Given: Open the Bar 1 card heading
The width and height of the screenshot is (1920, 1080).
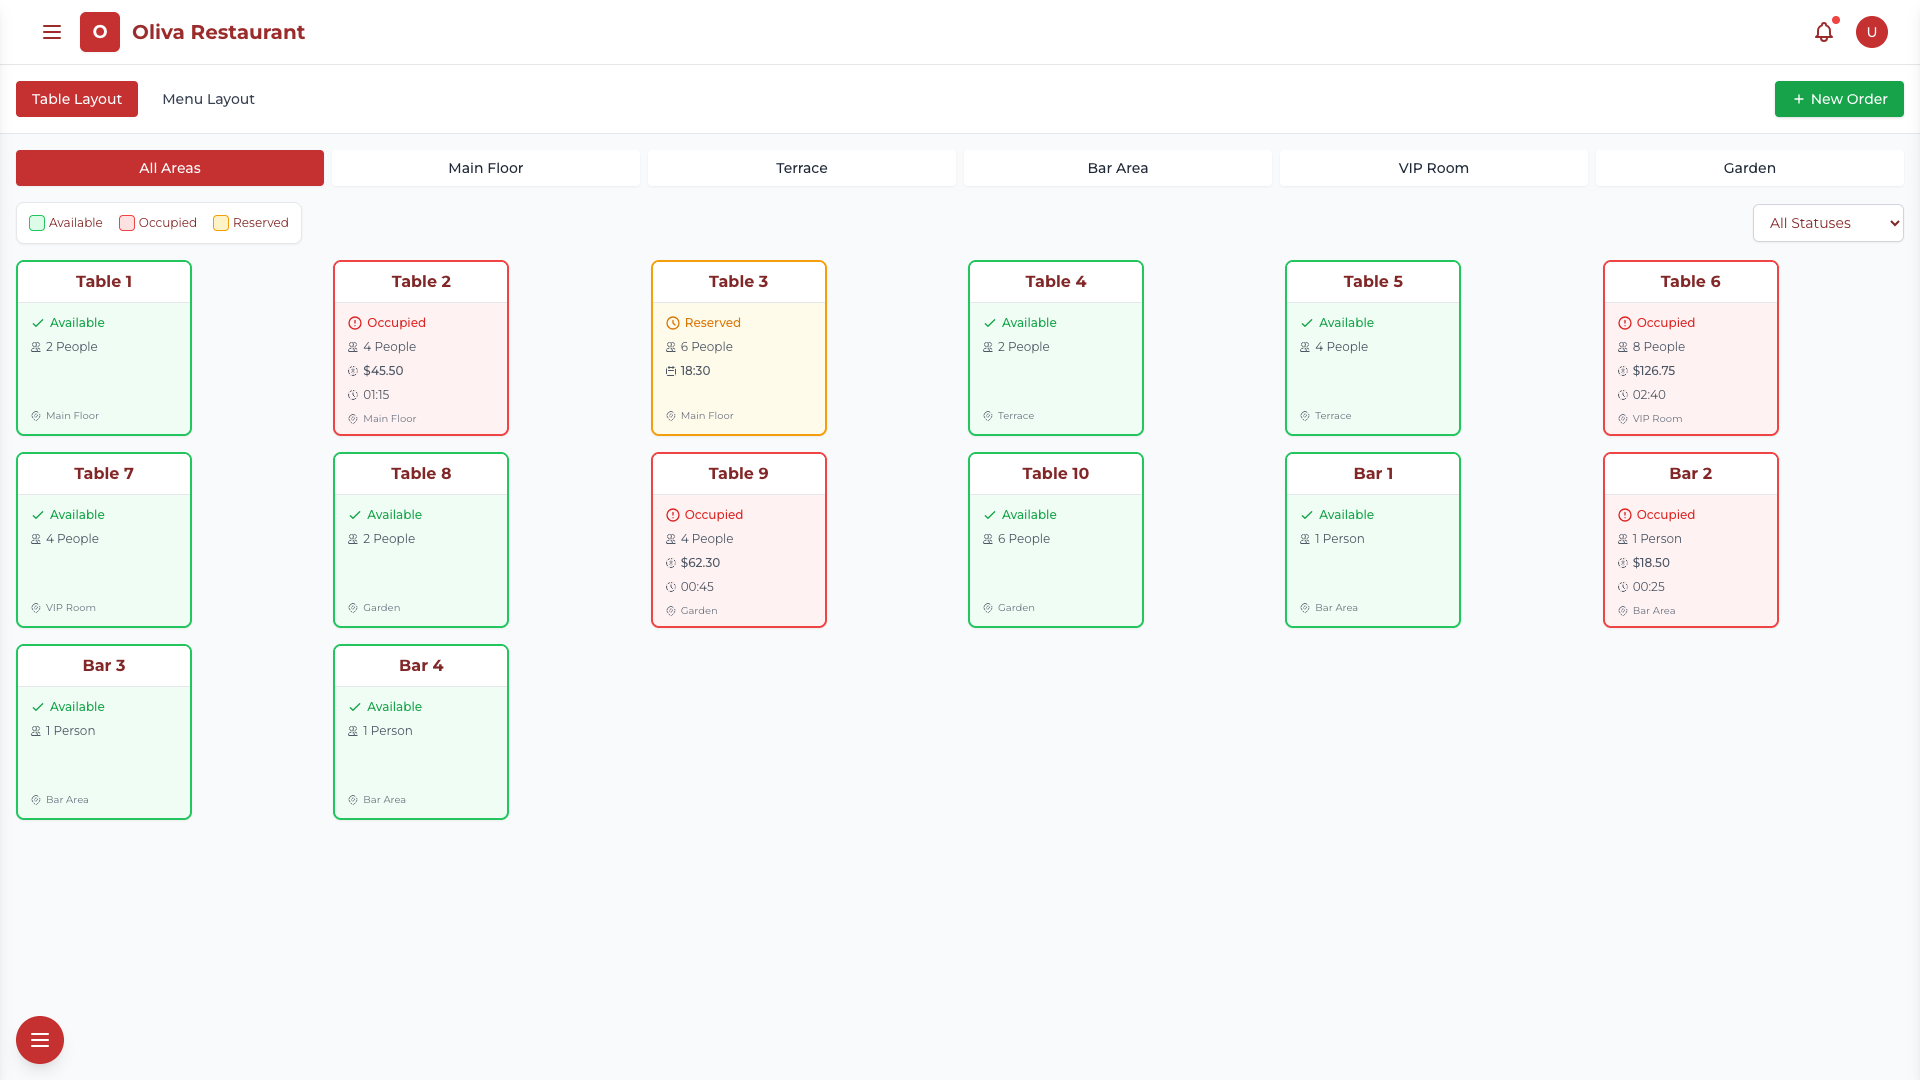Looking at the screenshot, I should 1373,474.
